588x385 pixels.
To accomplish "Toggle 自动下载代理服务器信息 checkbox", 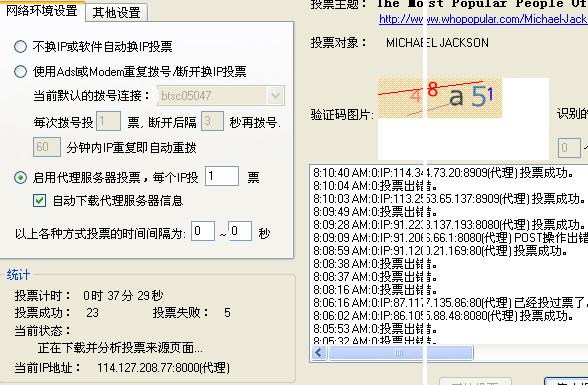I will click(x=39, y=201).
